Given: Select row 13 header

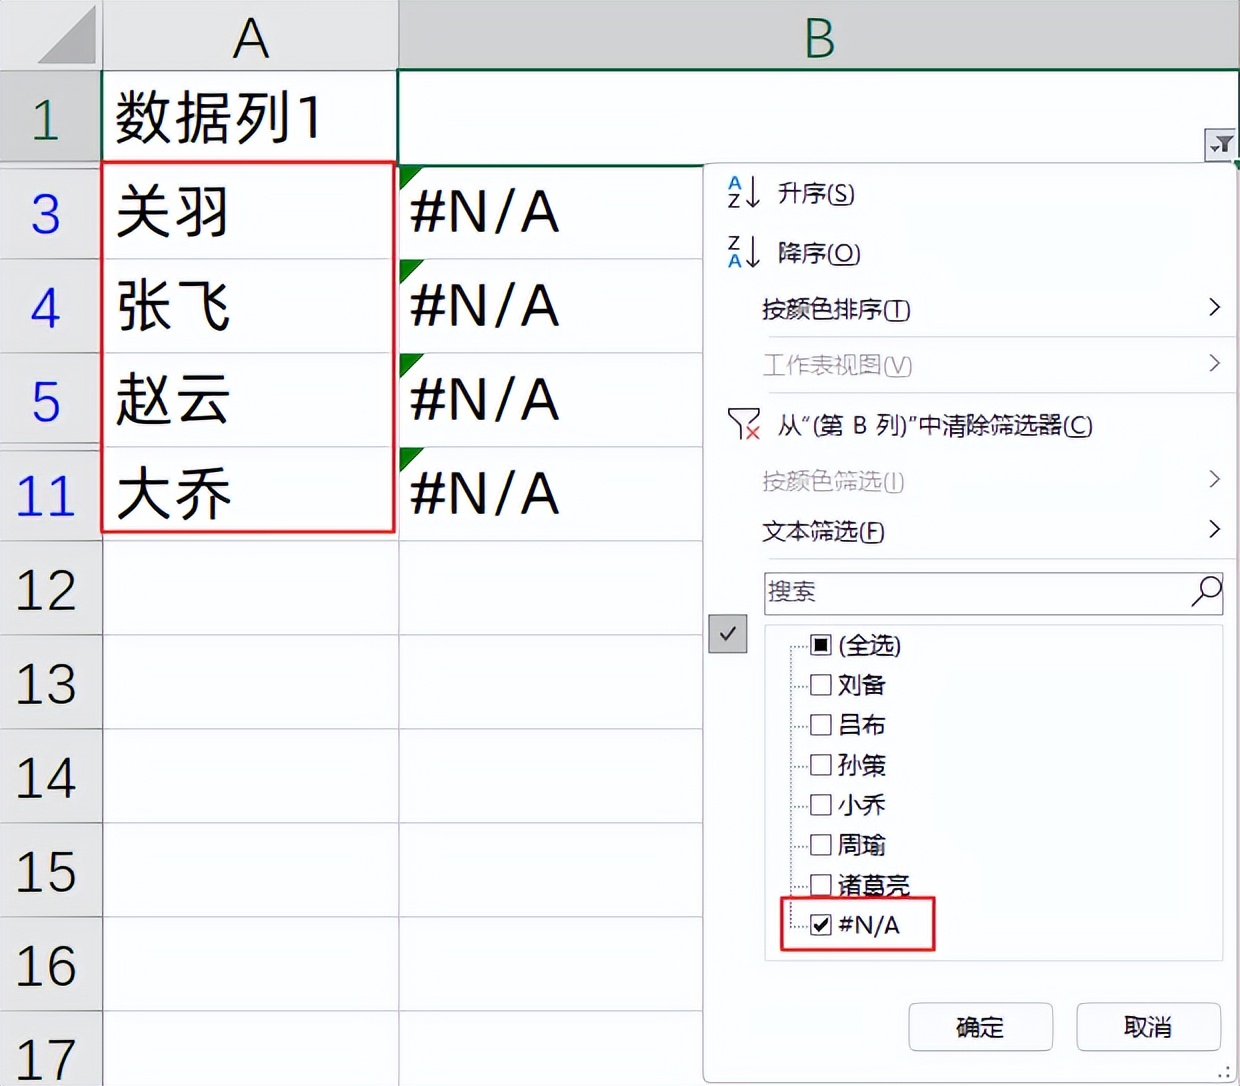Looking at the screenshot, I should tap(50, 682).
